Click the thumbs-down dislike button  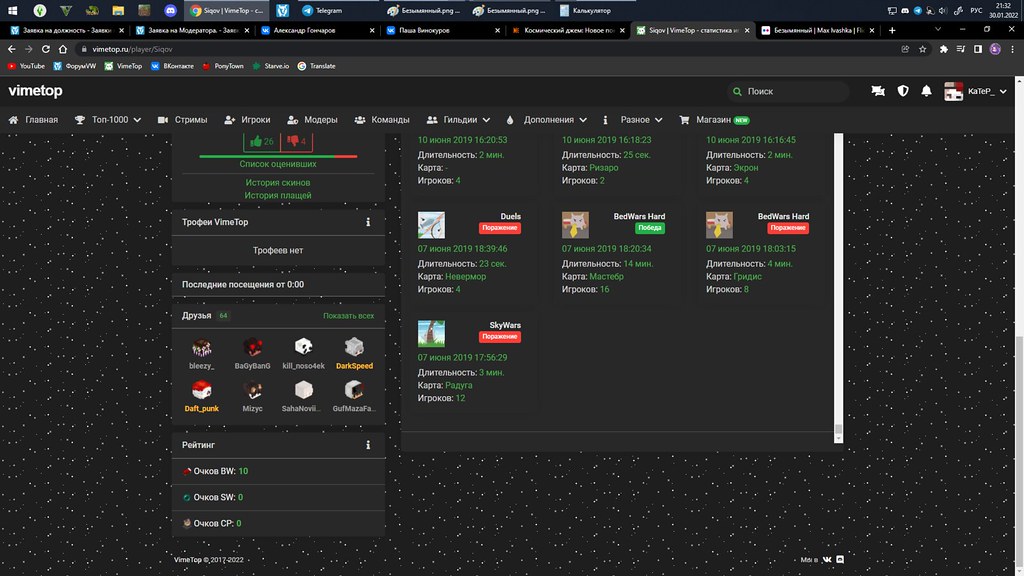[298, 141]
